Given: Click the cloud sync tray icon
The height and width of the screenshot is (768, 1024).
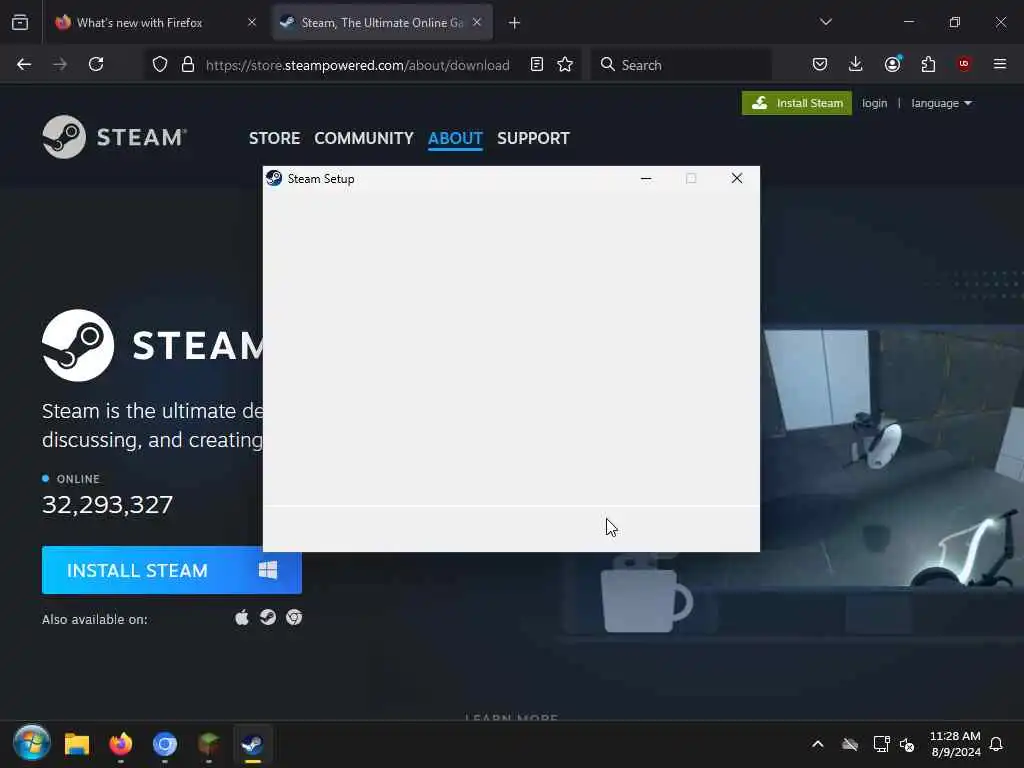Looking at the screenshot, I should [x=850, y=744].
